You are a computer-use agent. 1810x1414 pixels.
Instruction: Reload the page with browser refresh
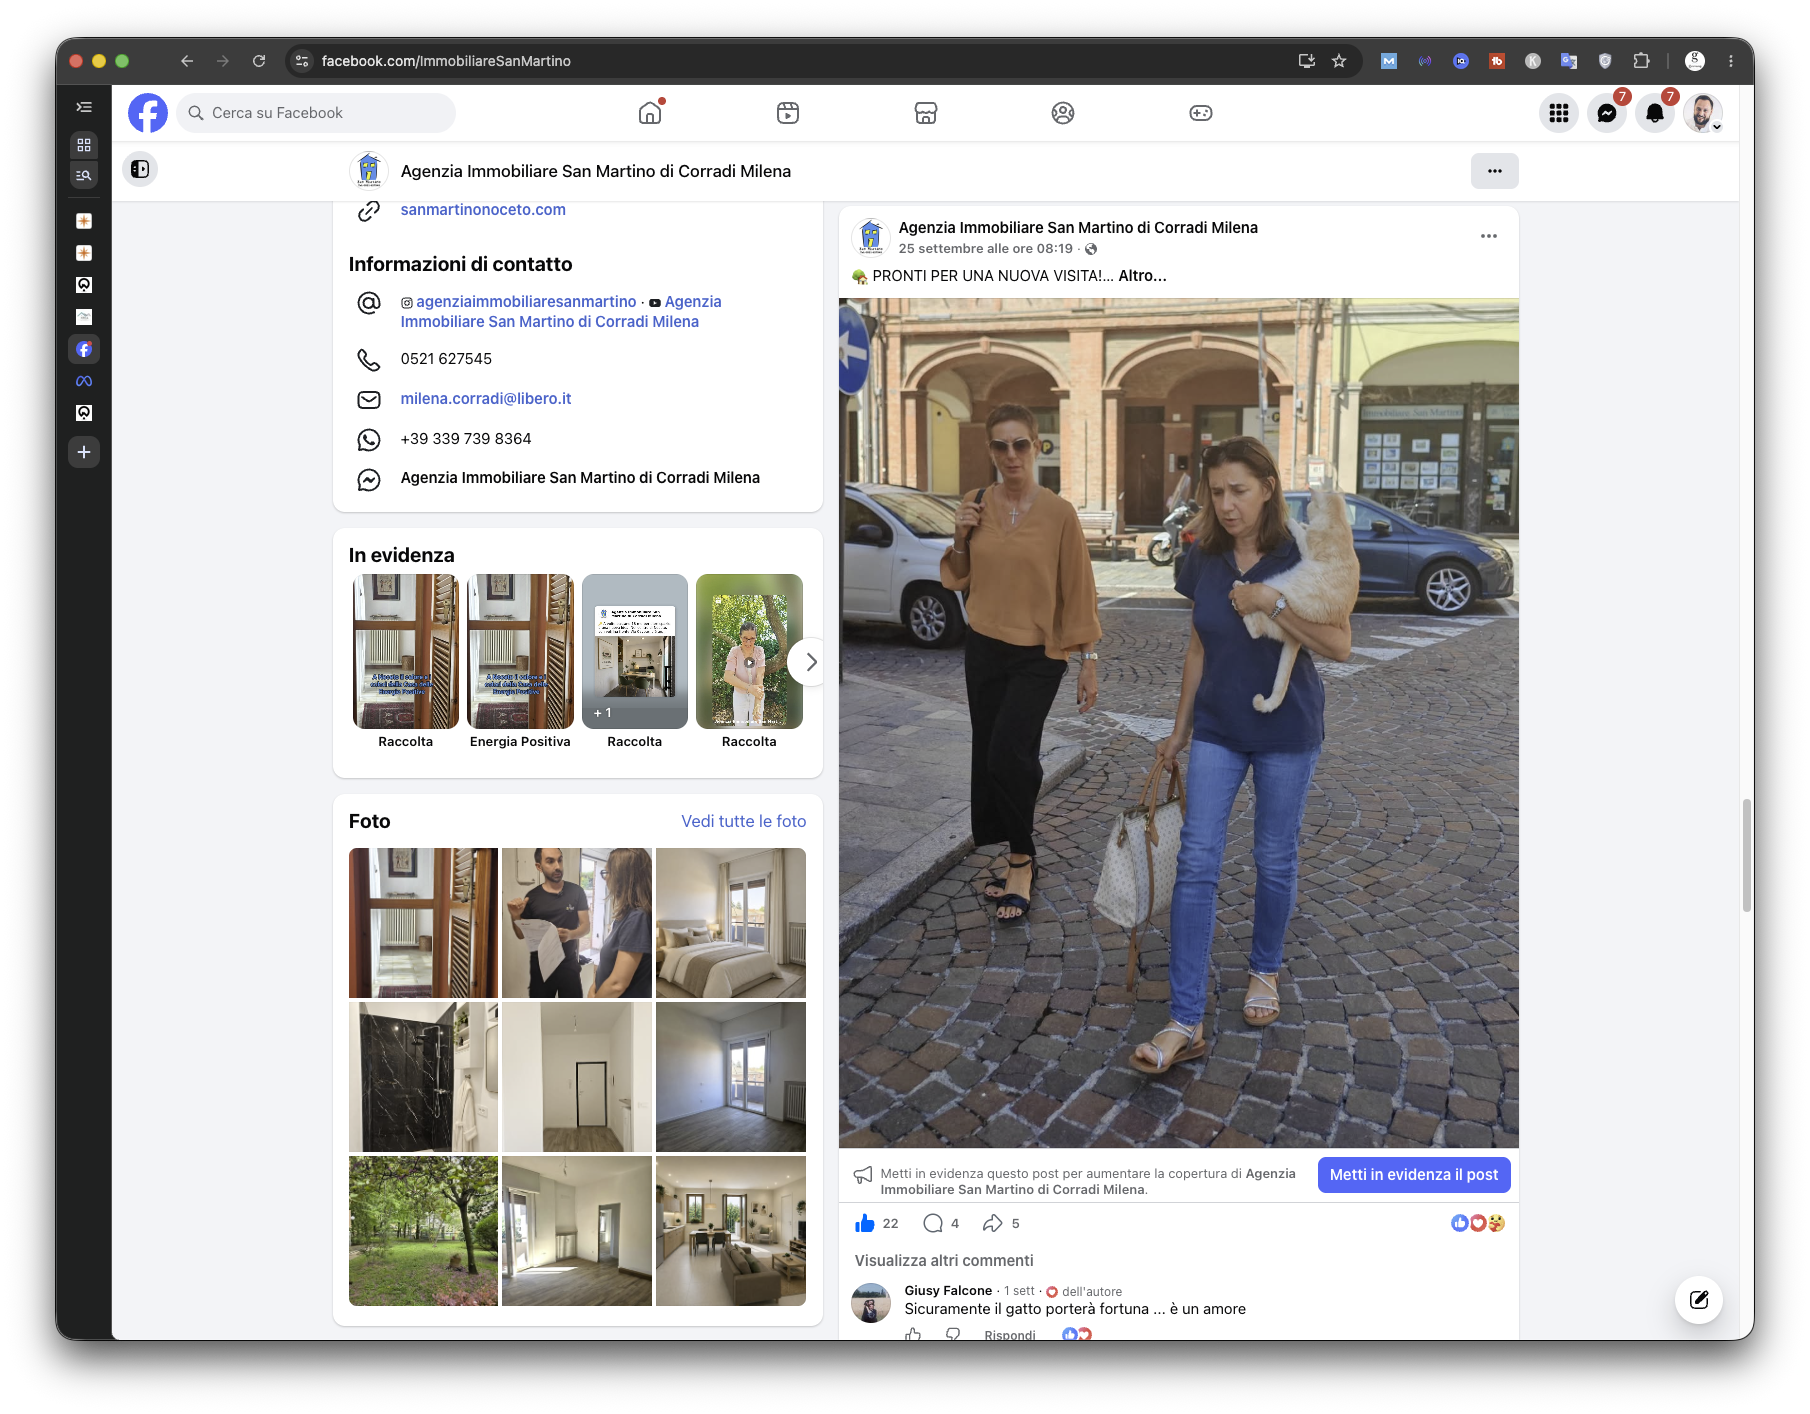point(259,61)
